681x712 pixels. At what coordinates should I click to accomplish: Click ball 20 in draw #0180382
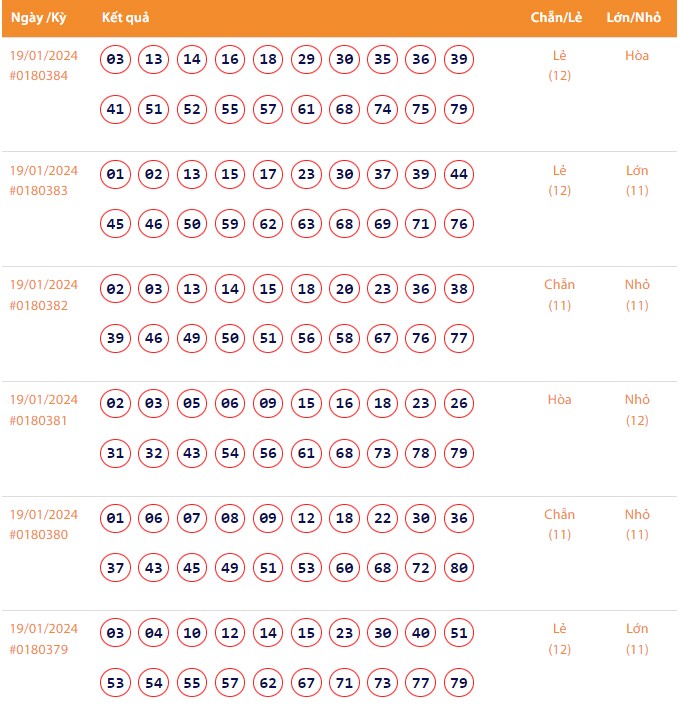(345, 290)
